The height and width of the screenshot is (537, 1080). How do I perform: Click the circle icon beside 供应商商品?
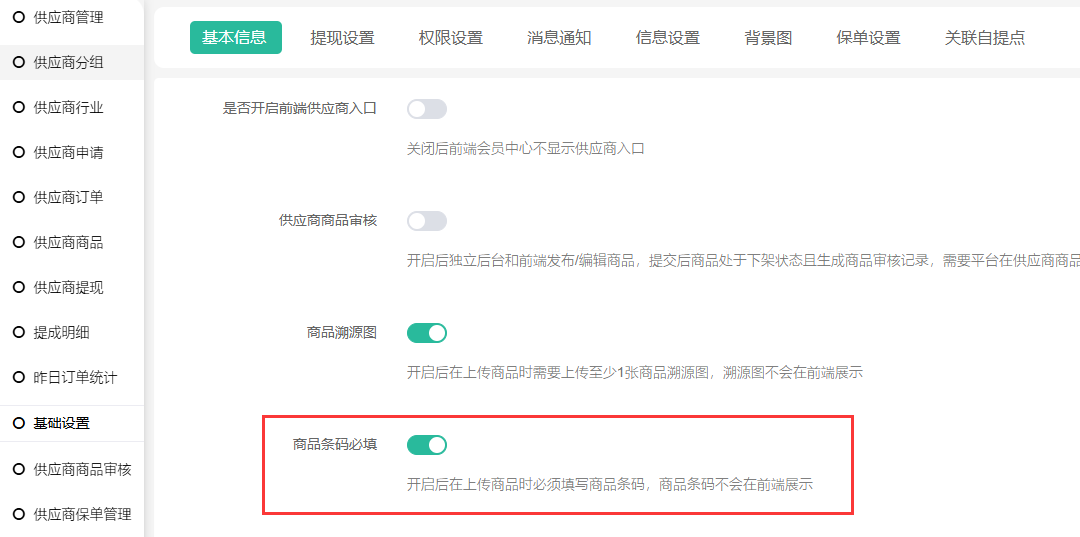tap(18, 242)
